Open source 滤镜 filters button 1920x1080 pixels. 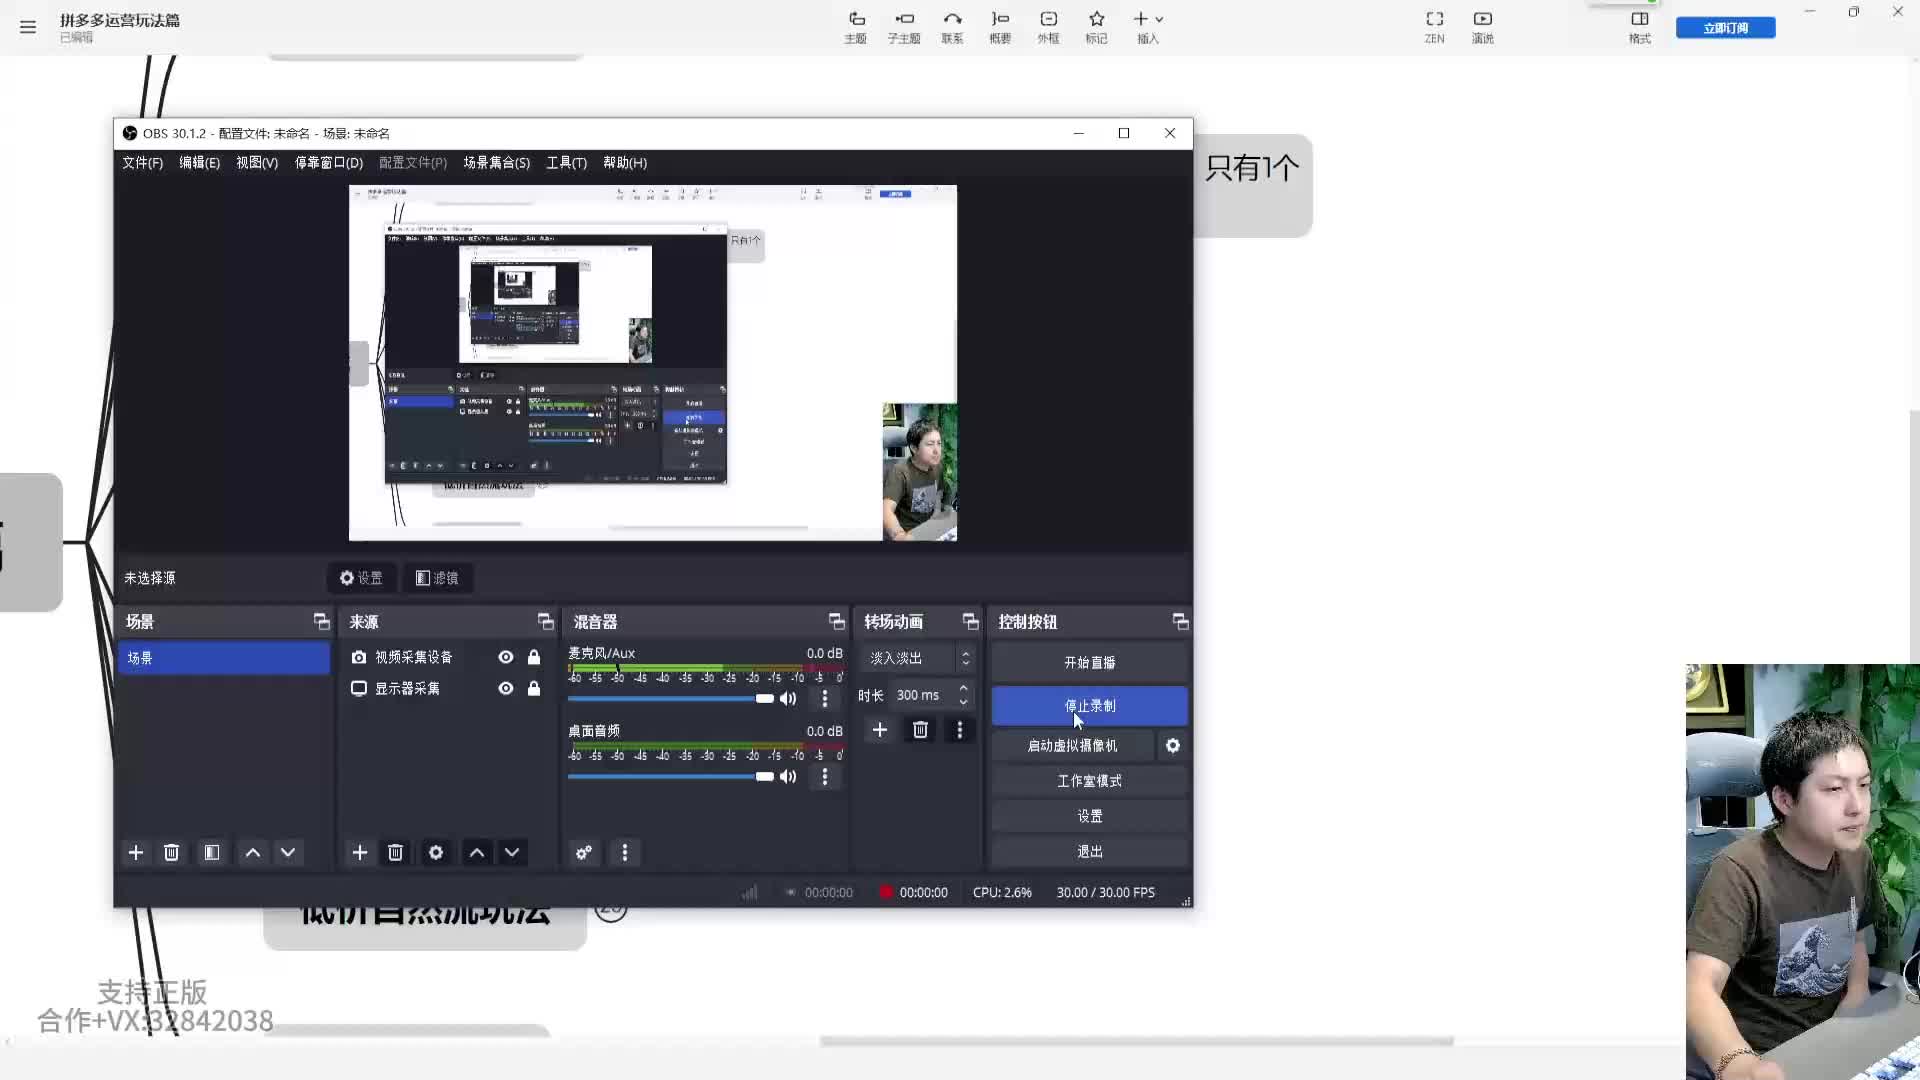[437, 578]
